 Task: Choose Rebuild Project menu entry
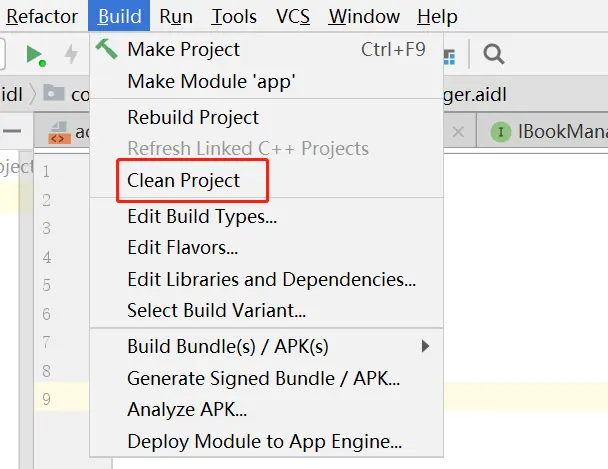[193, 117]
